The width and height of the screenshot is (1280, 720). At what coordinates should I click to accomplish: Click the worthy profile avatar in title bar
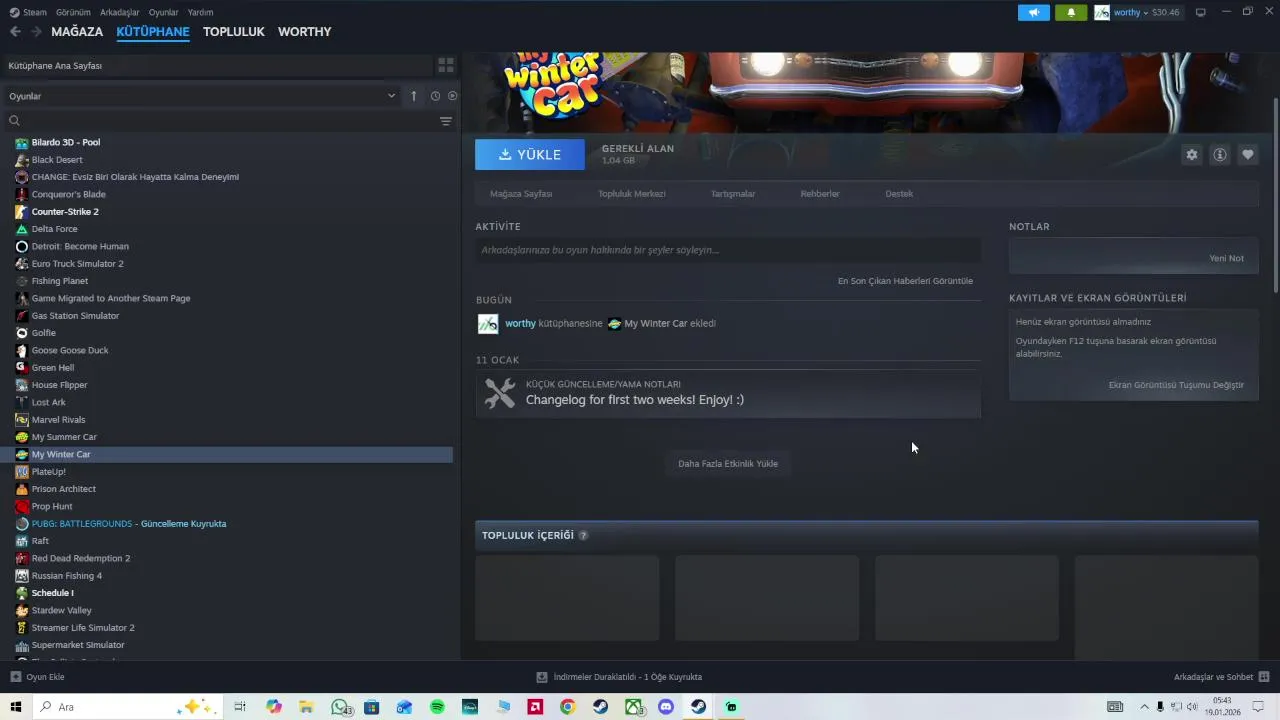[x=1102, y=12]
